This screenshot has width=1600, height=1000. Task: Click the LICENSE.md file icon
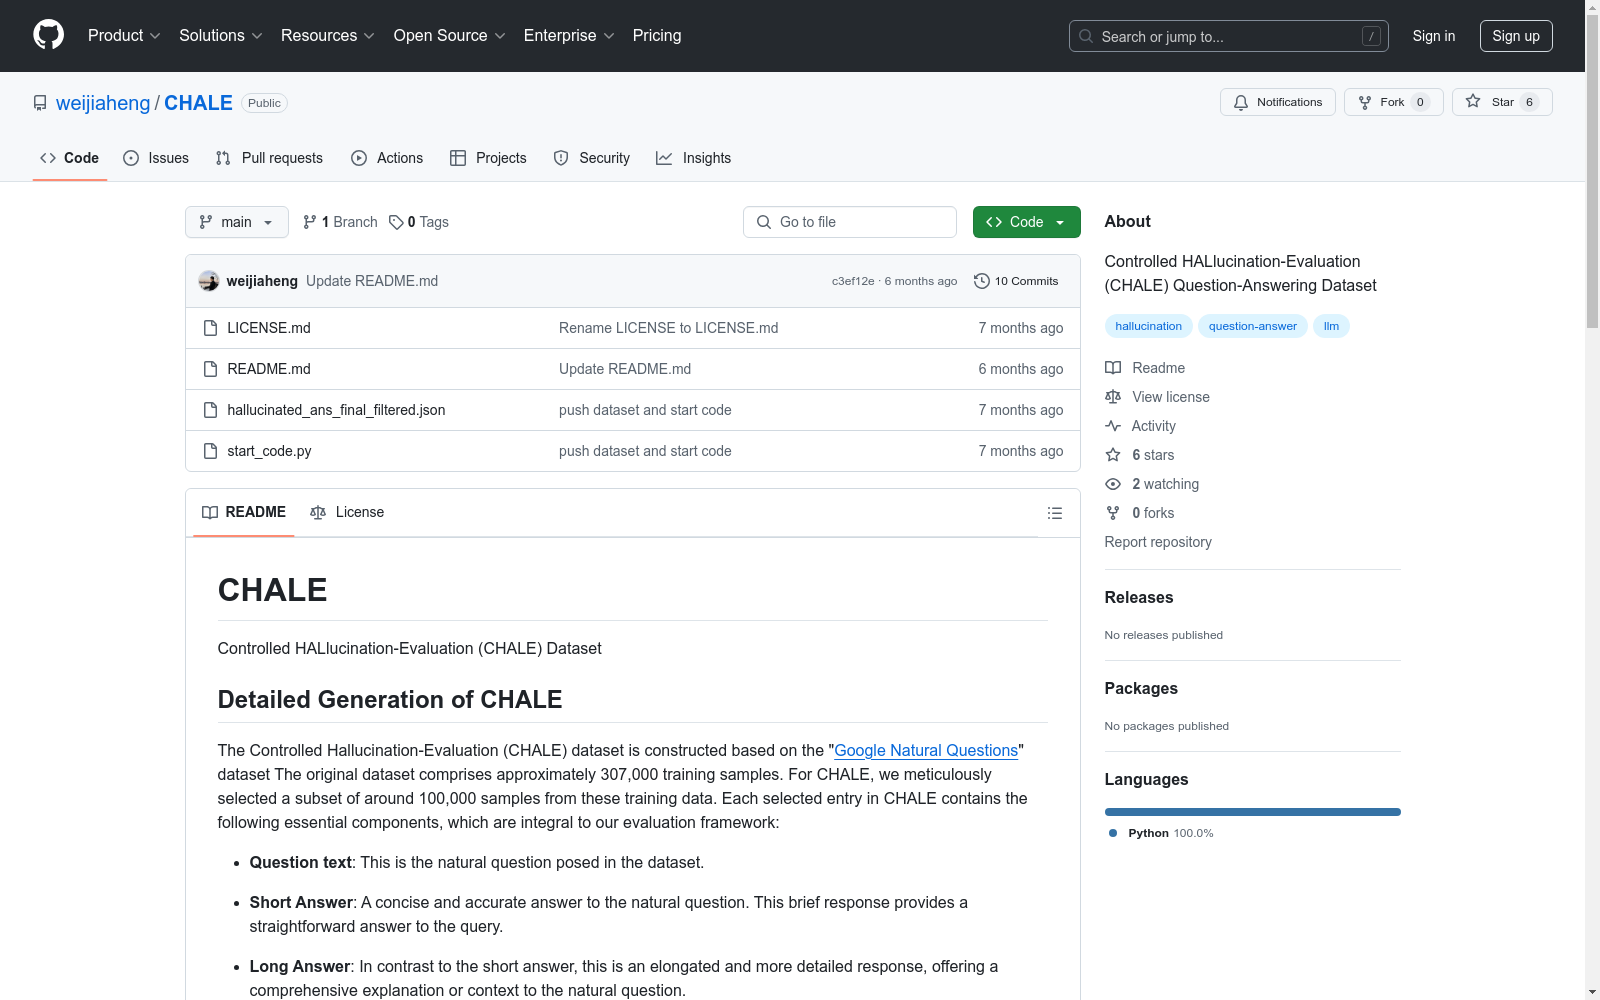coord(210,328)
